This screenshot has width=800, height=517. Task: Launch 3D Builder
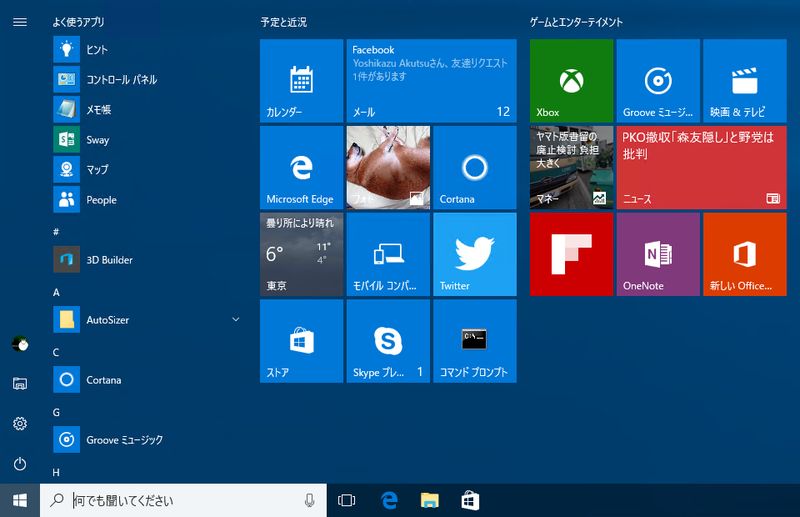[148, 260]
